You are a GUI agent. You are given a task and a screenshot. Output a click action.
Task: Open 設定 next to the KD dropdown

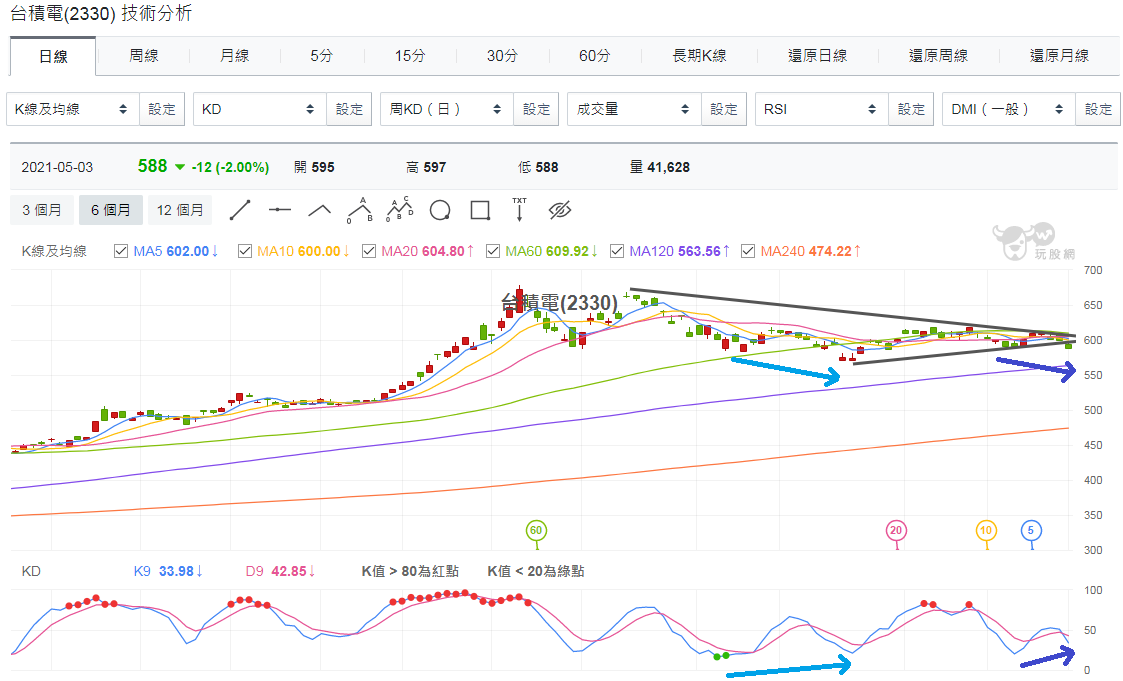click(x=349, y=109)
